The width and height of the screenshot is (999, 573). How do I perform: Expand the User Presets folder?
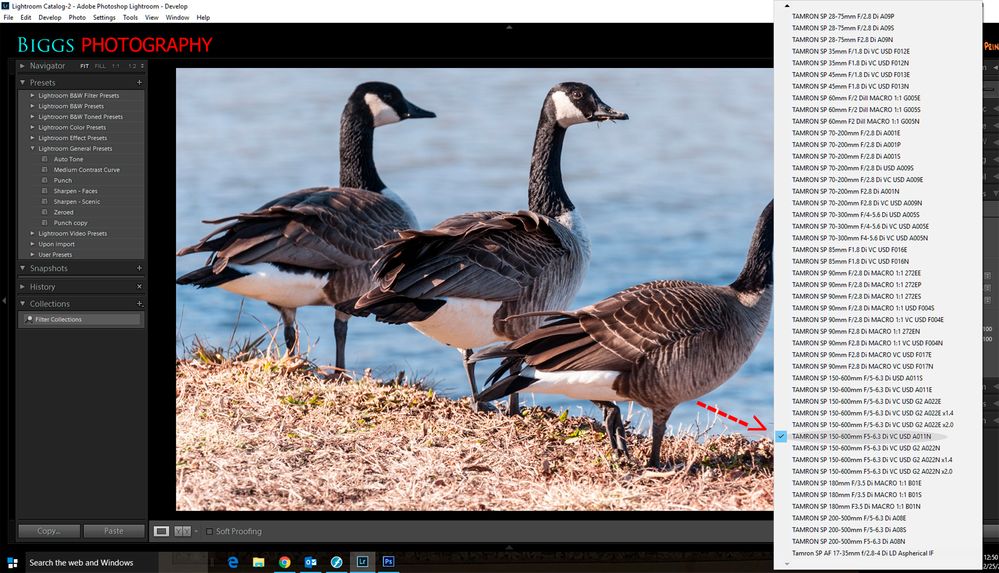click(x=32, y=254)
